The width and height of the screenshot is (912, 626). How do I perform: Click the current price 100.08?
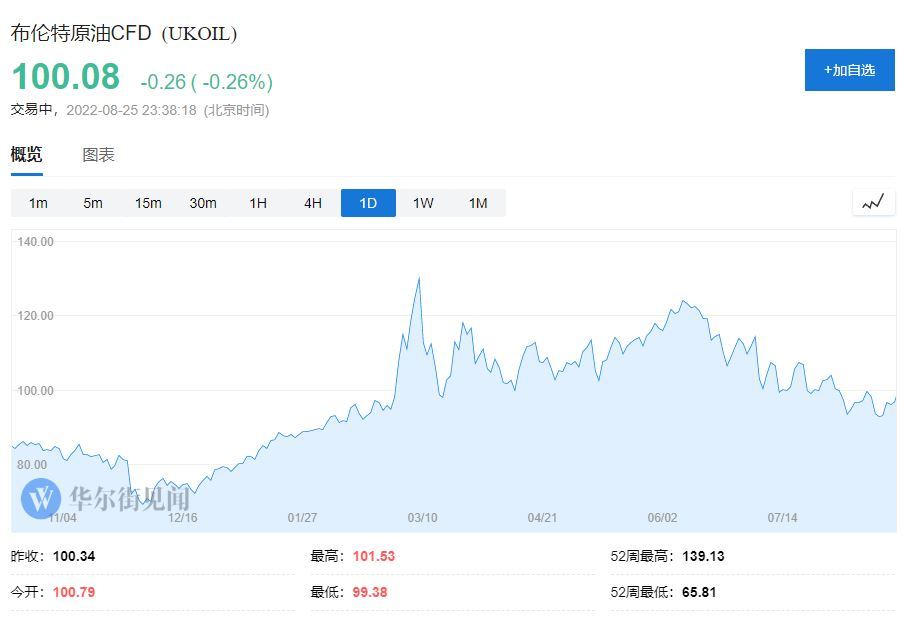[66, 77]
